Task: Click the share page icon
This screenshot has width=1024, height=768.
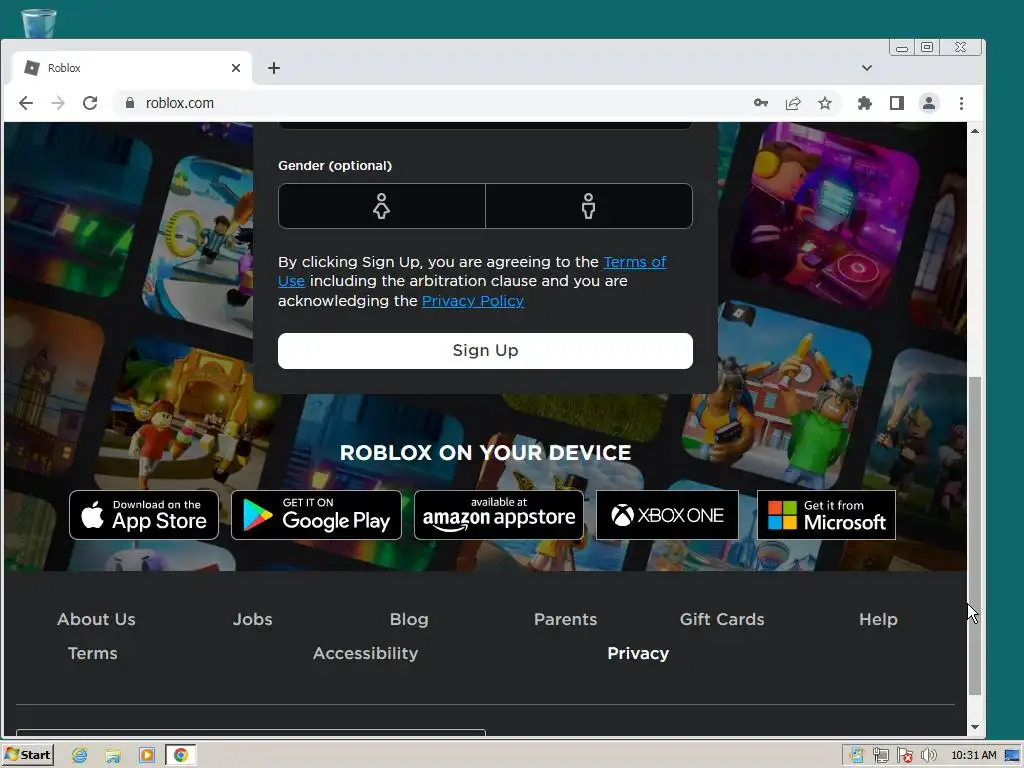Action: [793, 103]
